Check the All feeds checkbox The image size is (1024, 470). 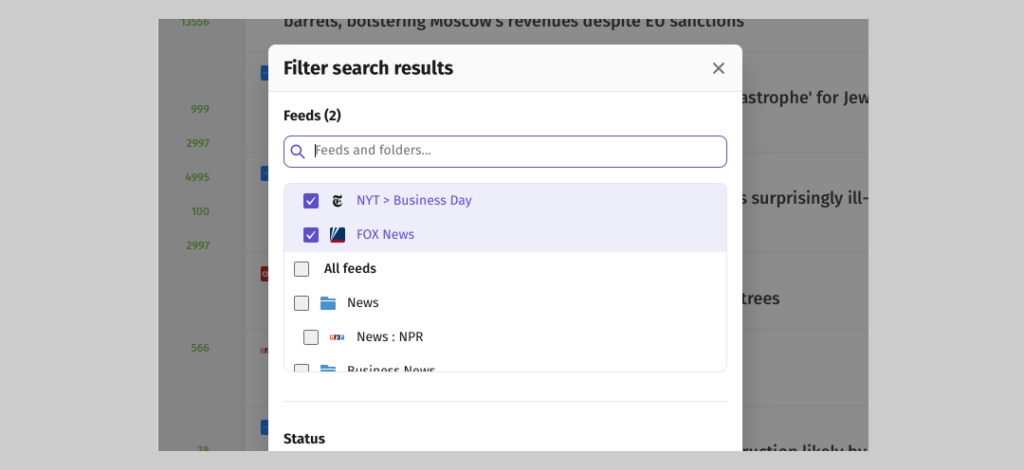coord(301,269)
